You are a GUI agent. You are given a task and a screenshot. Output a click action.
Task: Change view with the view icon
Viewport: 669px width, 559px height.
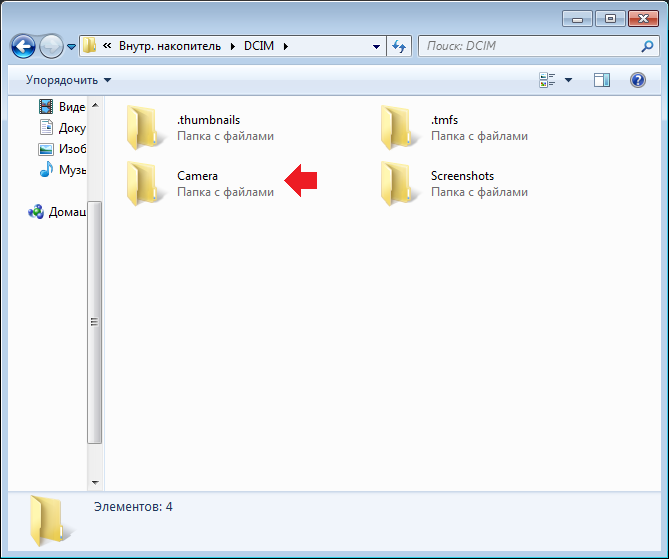coord(547,80)
